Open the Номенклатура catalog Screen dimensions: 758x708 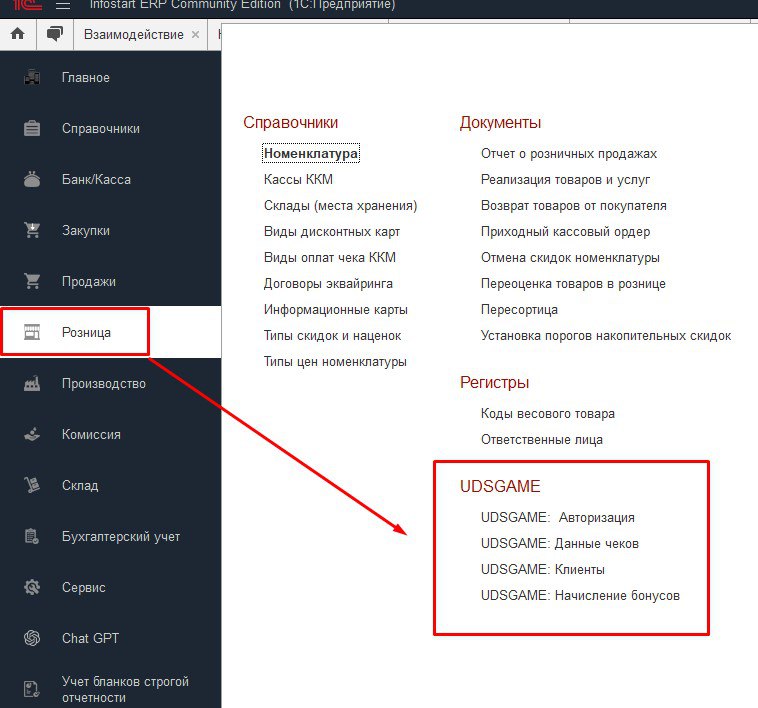tap(311, 153)
